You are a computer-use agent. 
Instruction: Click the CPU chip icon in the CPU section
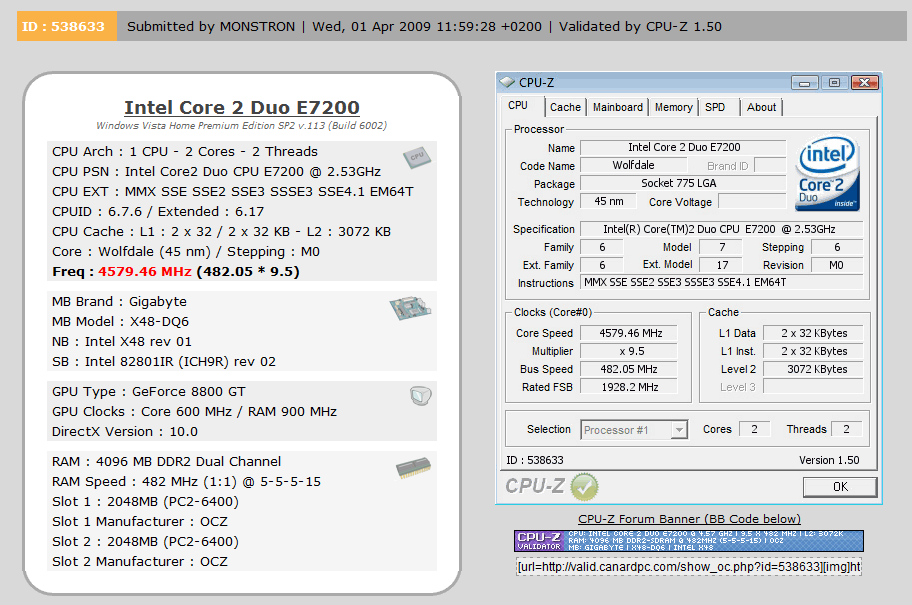tap(416, 157)
